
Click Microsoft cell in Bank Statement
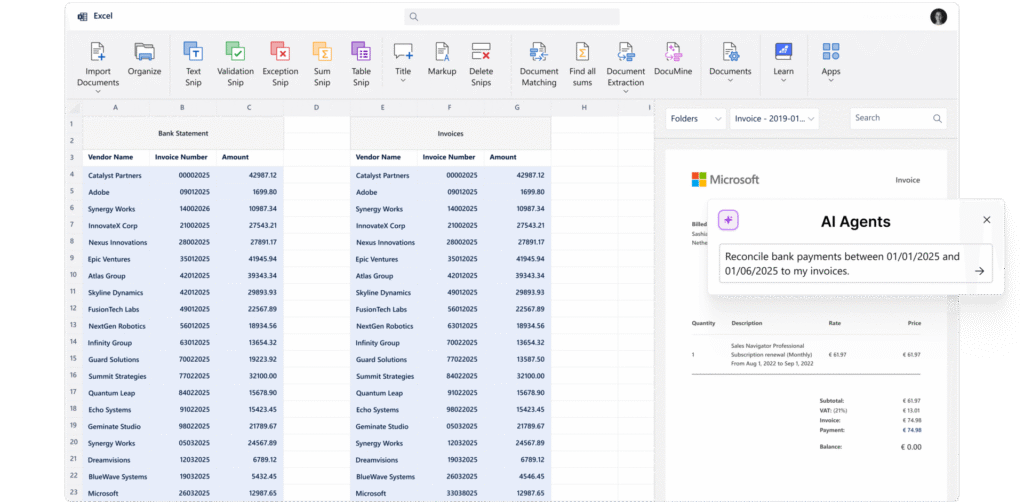tap(116, 494)
